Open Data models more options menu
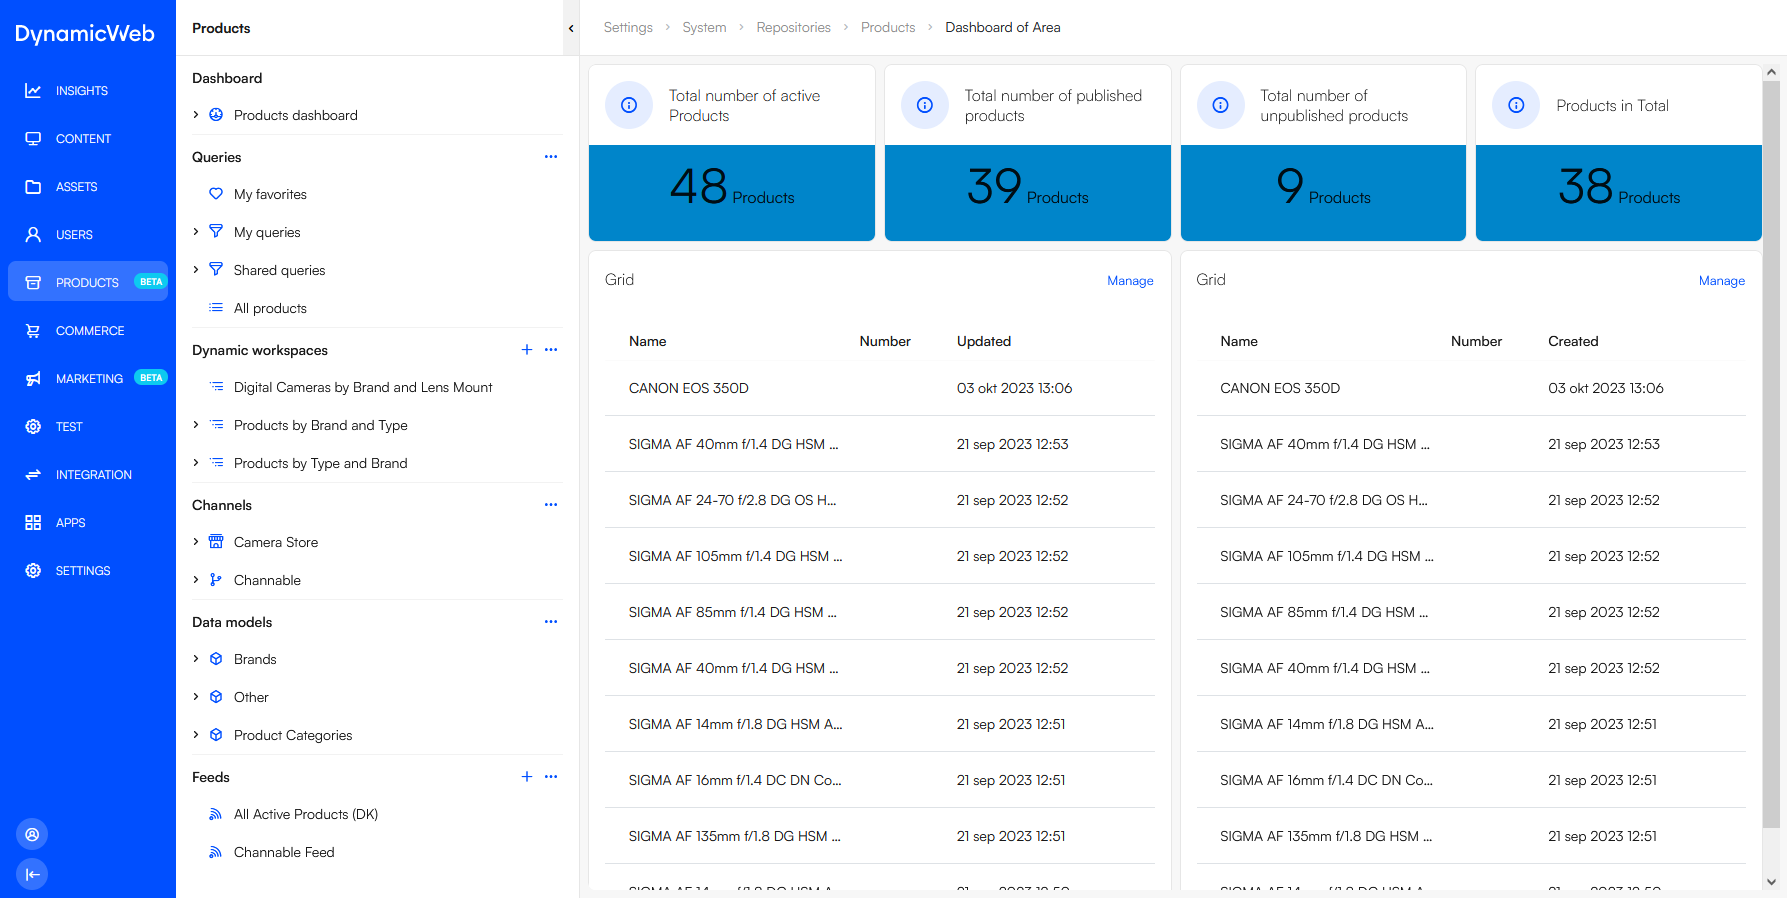 pos(551,622)
